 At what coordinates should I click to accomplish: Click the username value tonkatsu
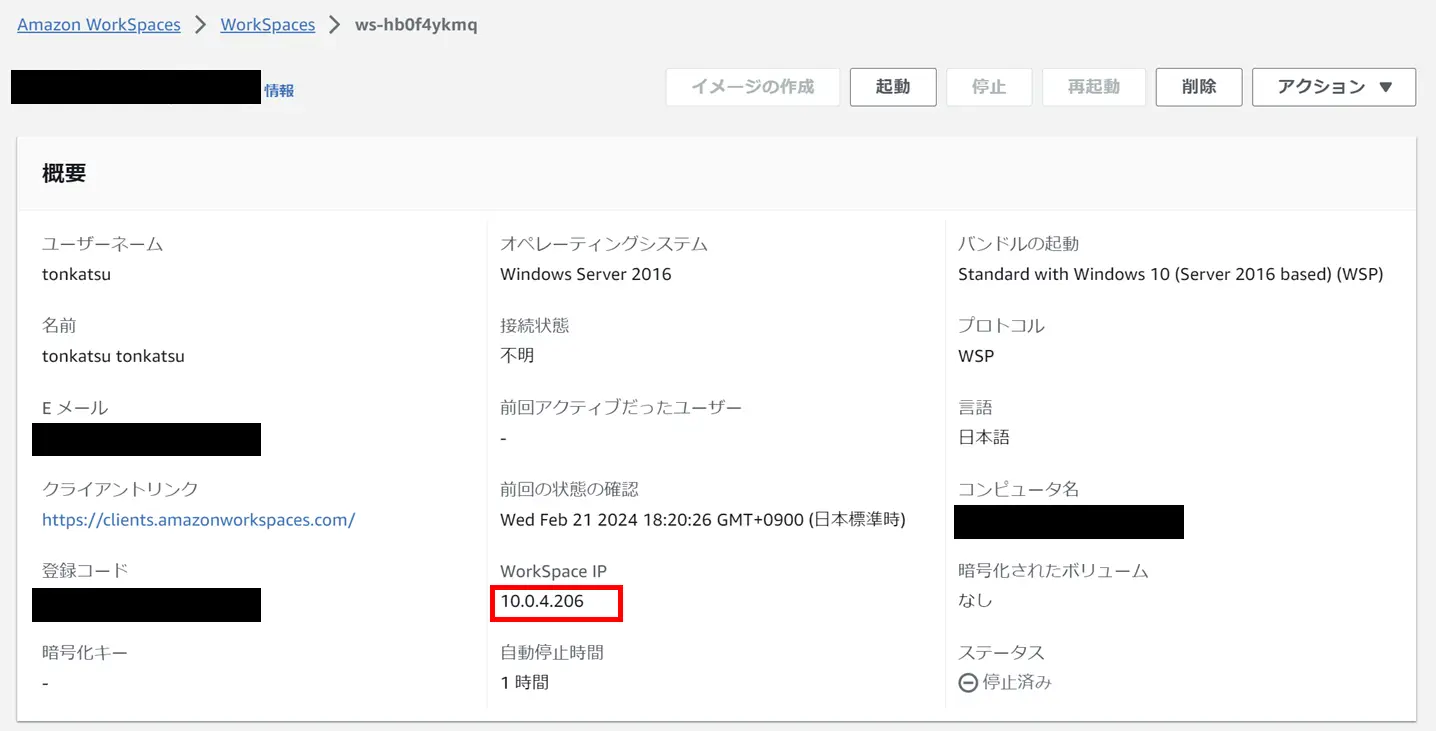(x=76, y=274)
